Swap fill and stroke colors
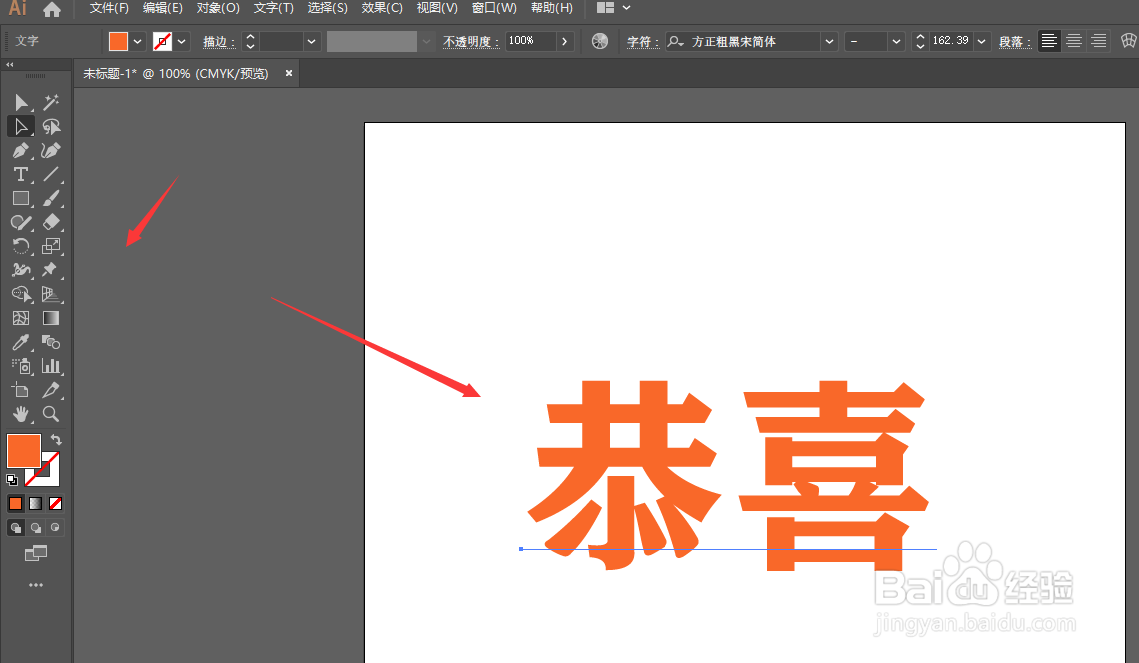The image size is (1139, 663). (56, 440)
